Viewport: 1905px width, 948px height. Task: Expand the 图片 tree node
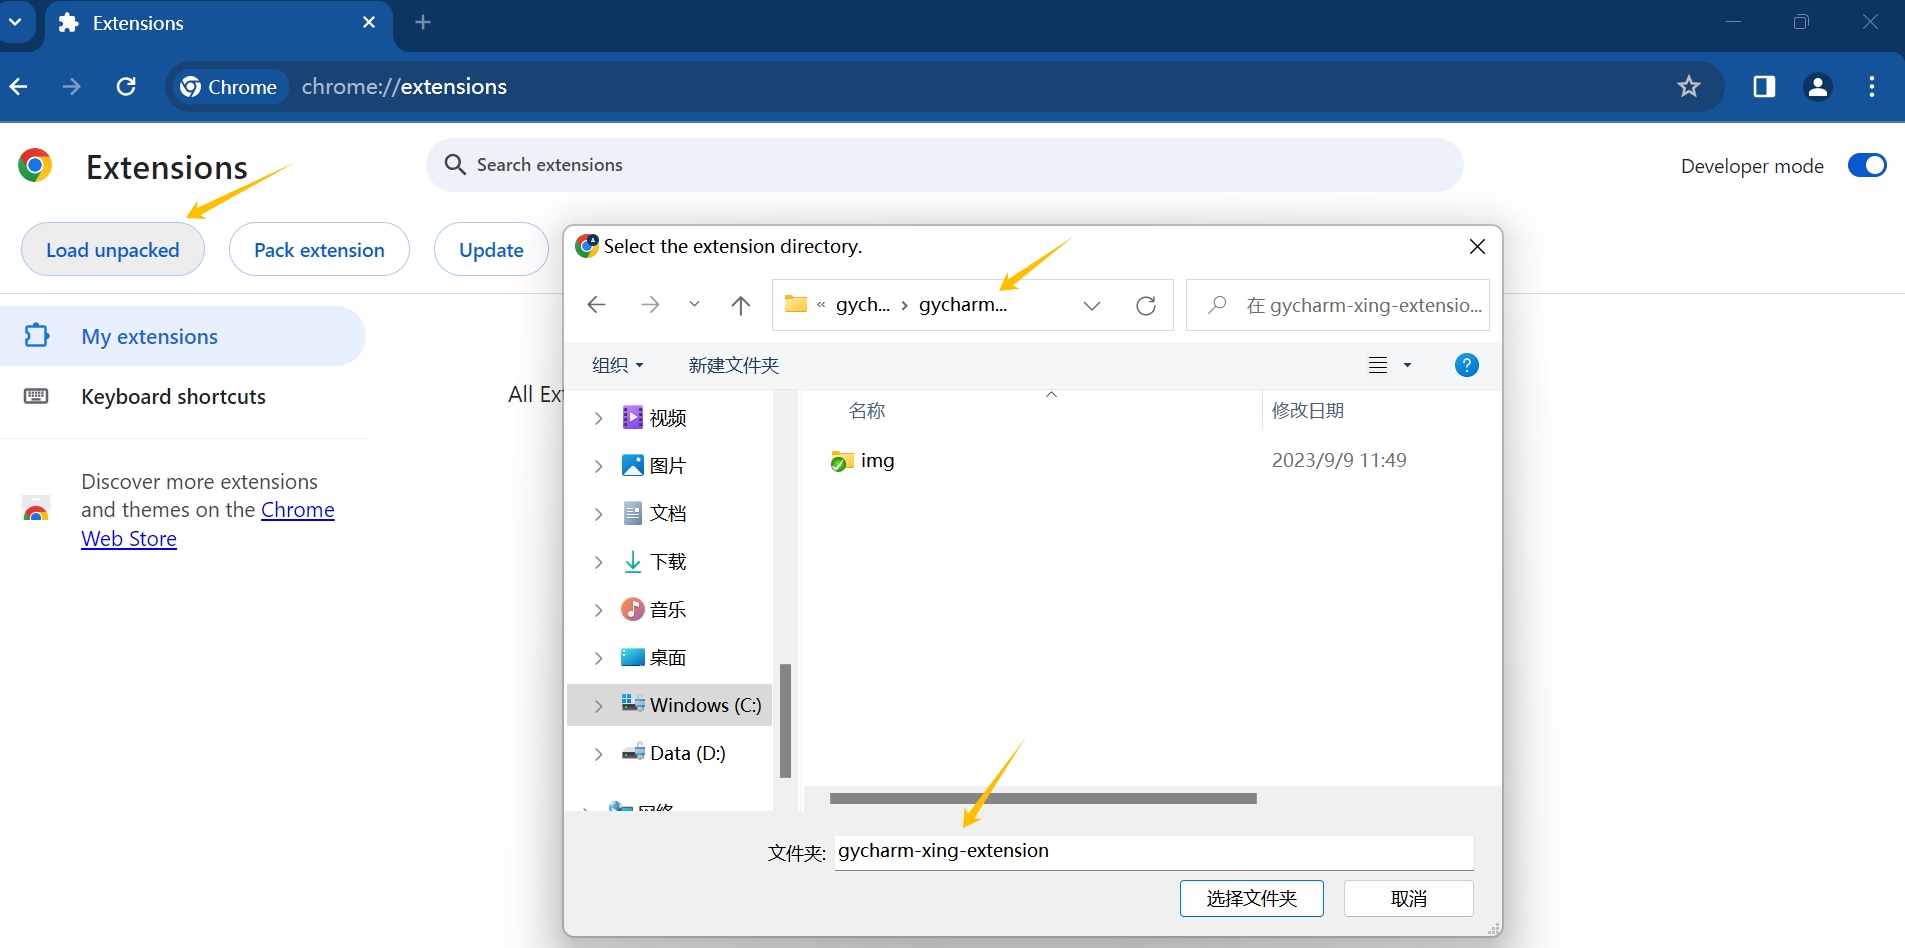pyautogui.click(x=598, y=466)
